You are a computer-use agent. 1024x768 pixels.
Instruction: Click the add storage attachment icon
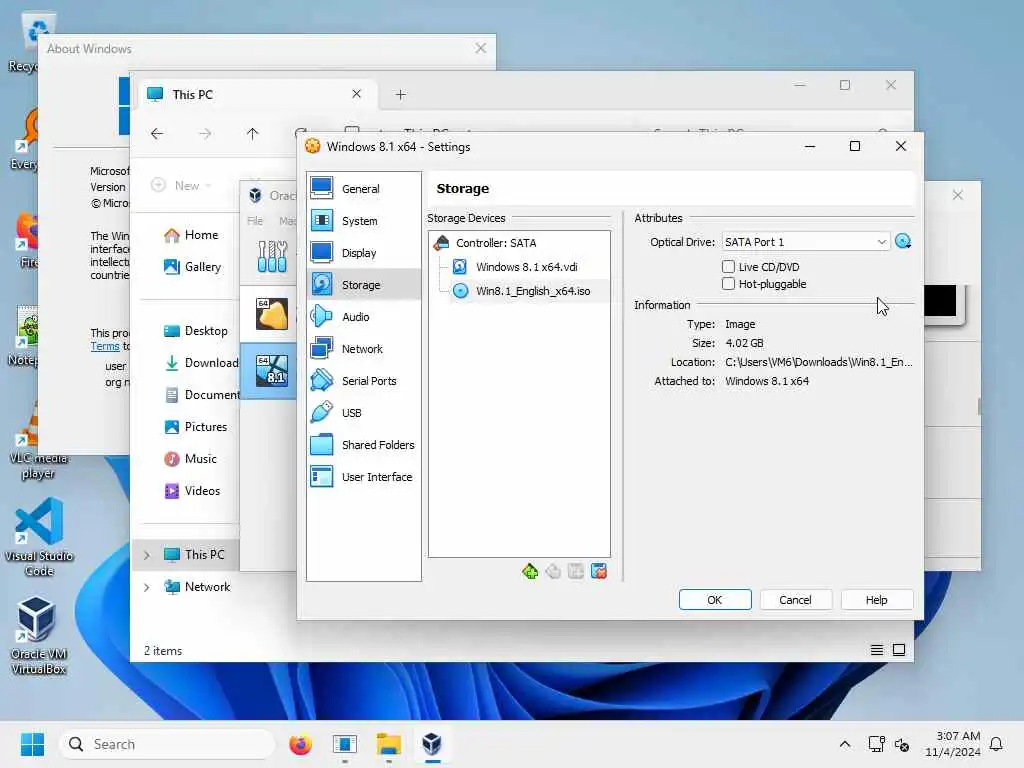click(576, 571)
